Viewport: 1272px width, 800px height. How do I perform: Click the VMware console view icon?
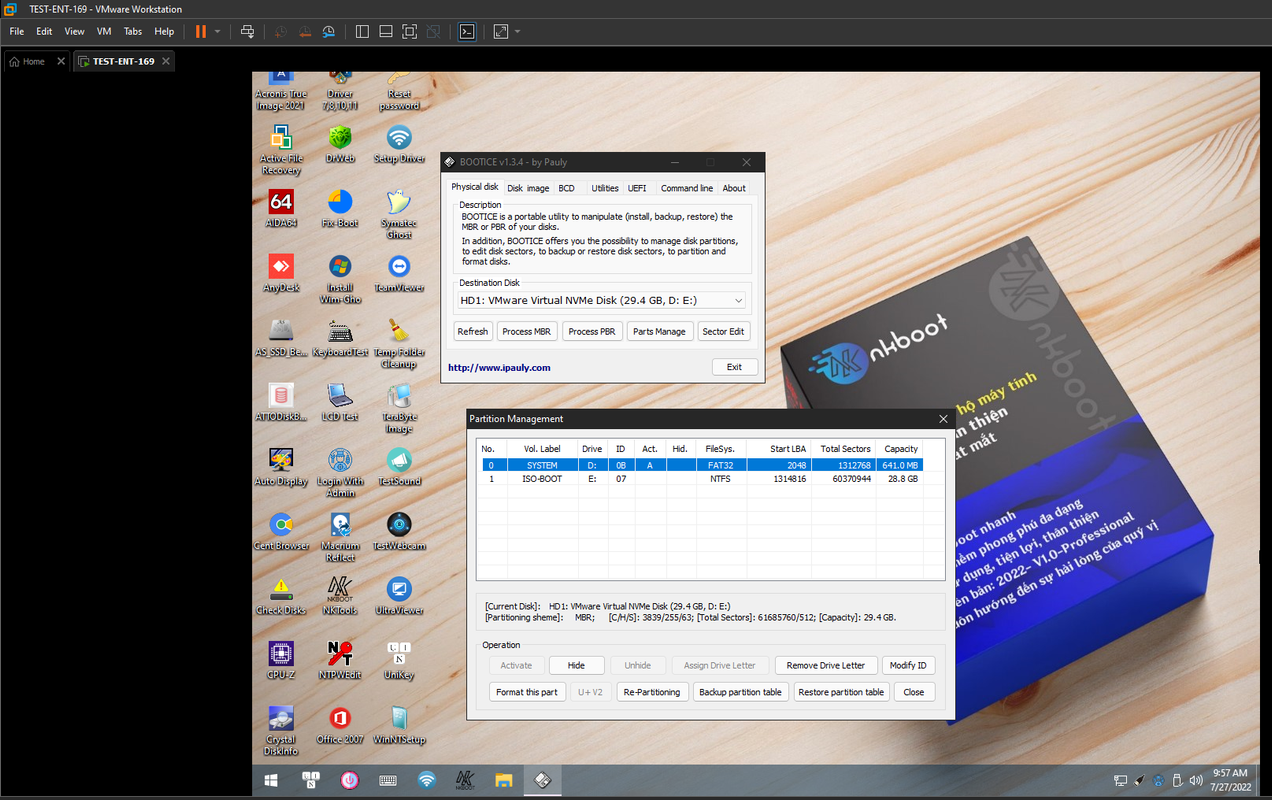point(467,31)
